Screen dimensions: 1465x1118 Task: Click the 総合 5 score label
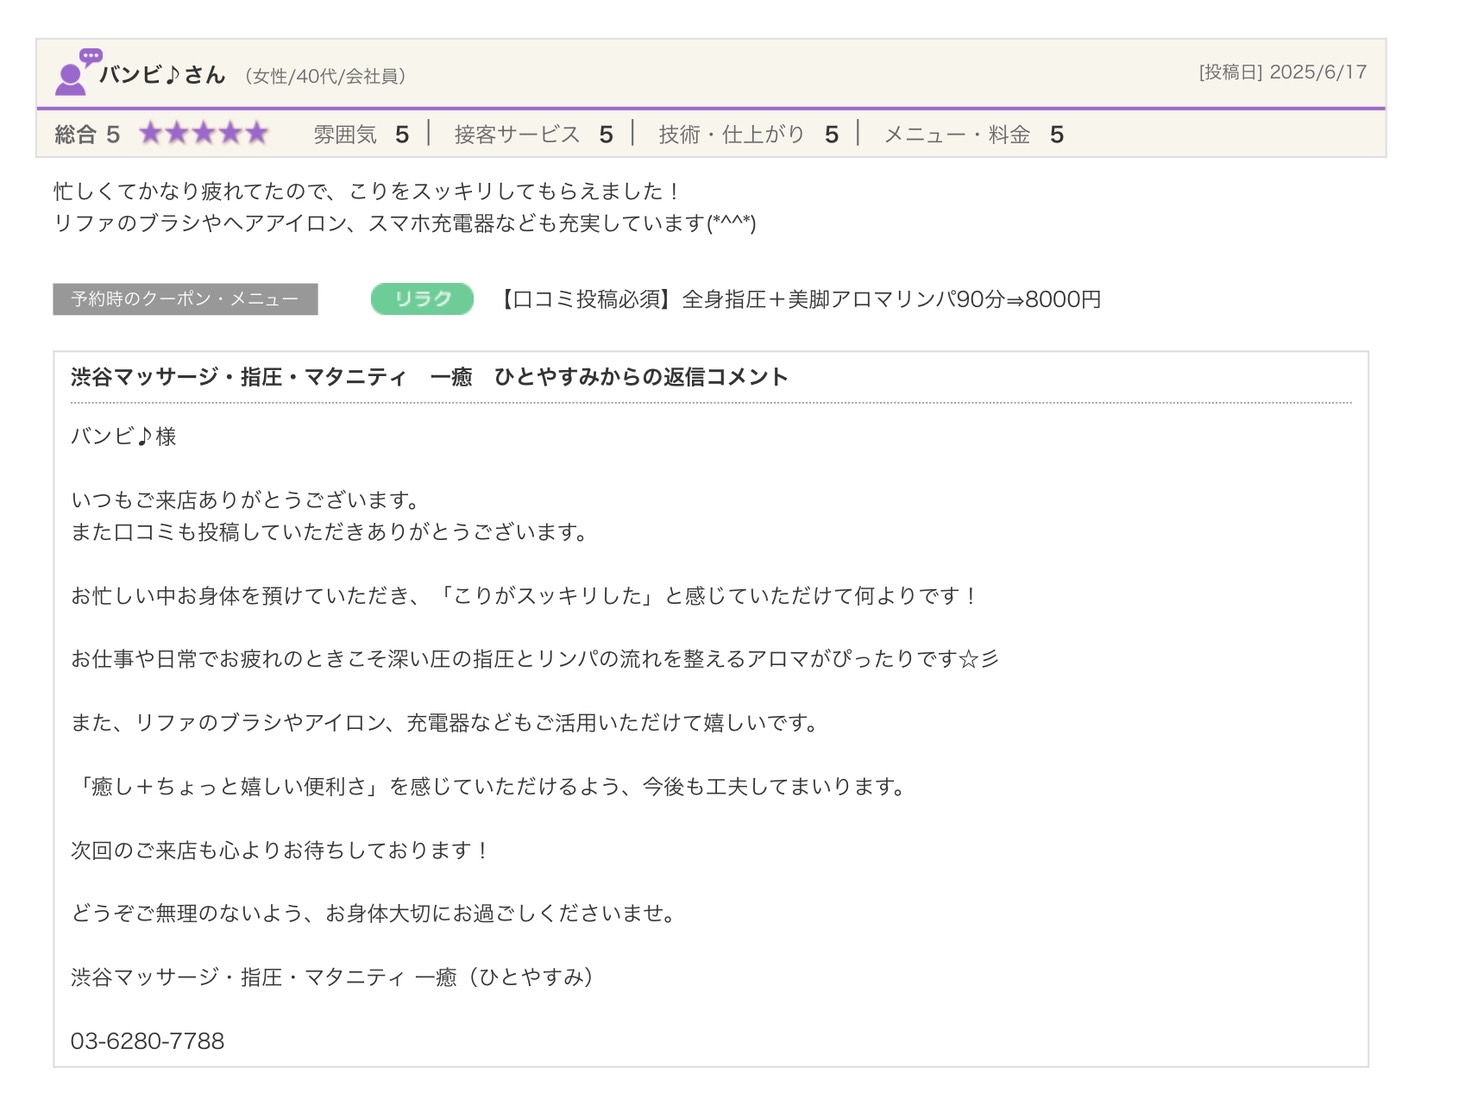tap(87, 134)
